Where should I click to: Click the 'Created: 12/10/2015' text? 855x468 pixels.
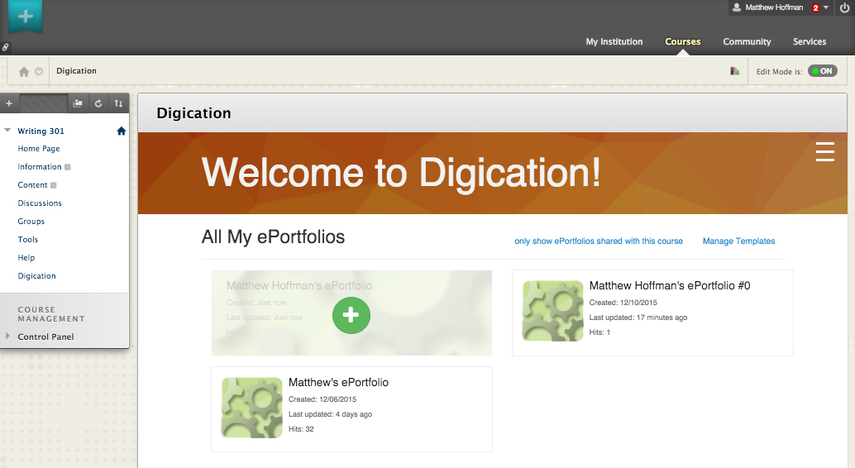[623, 302]
